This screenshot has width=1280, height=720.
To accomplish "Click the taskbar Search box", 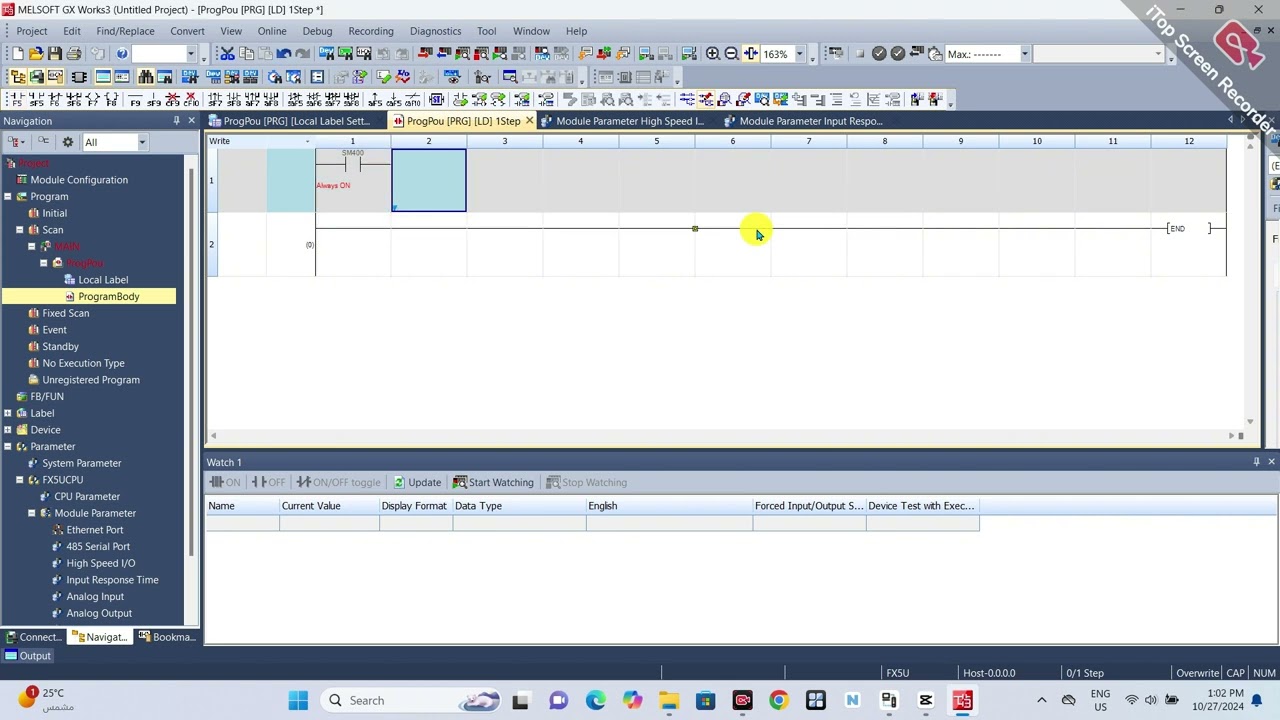I will 413,700.
